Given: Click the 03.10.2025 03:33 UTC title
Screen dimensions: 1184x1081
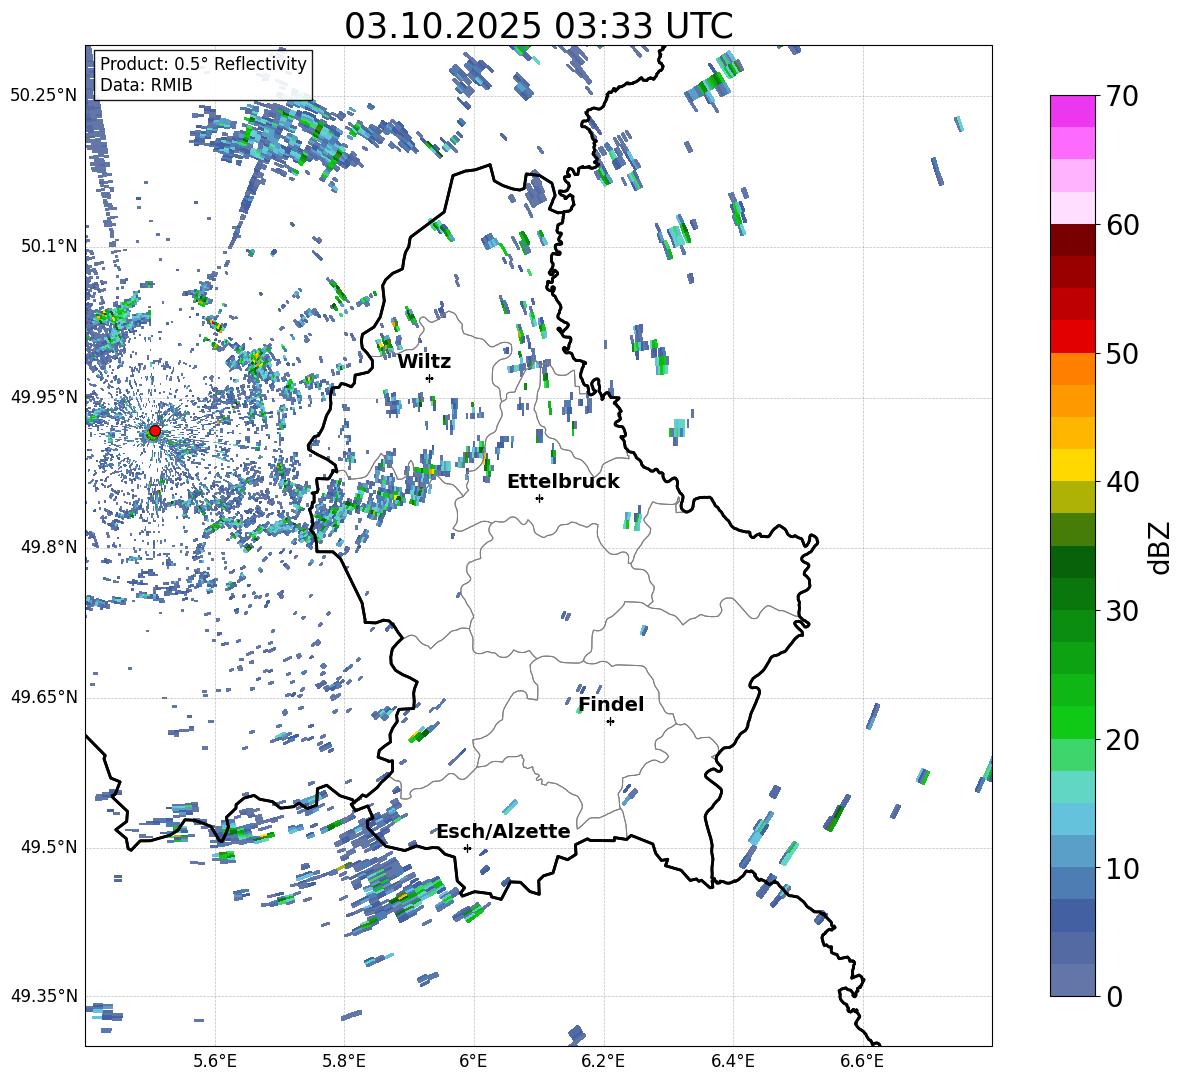Looking at the screenshot, I should point(538,26).
